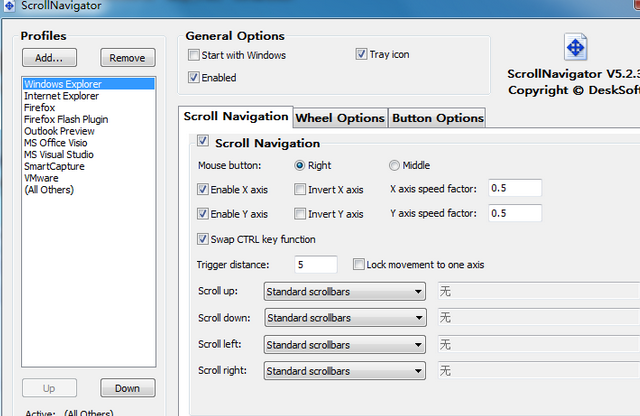Select the (All Others) profile in list
640x416 pixels.
point(89,190)
